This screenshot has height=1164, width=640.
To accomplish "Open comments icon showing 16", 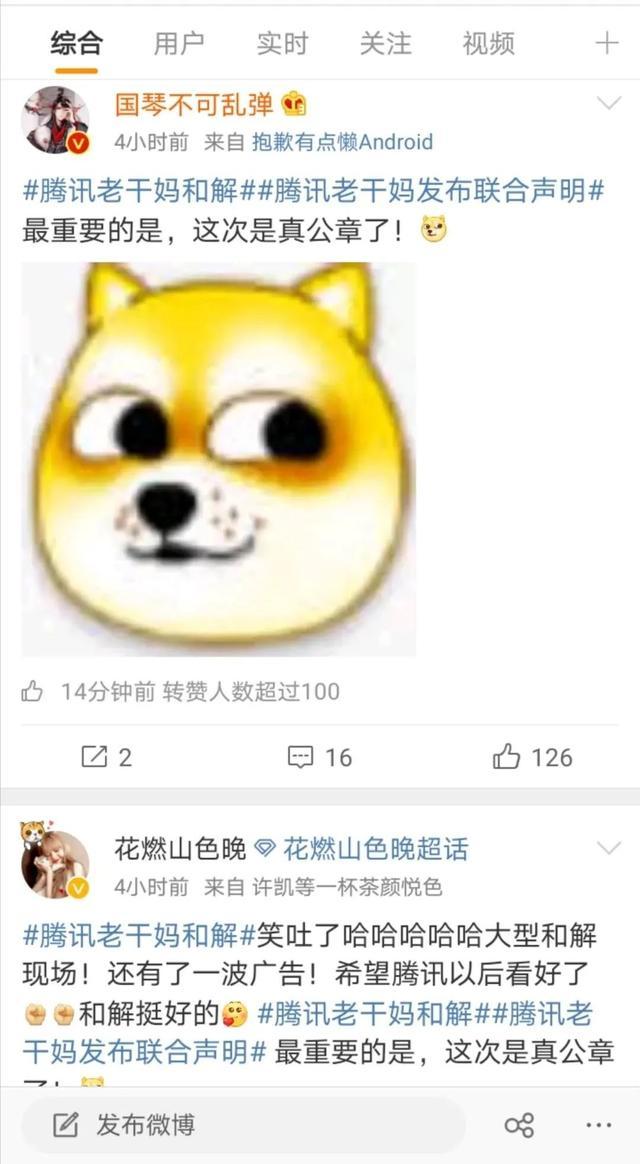I will click(300, 757).
